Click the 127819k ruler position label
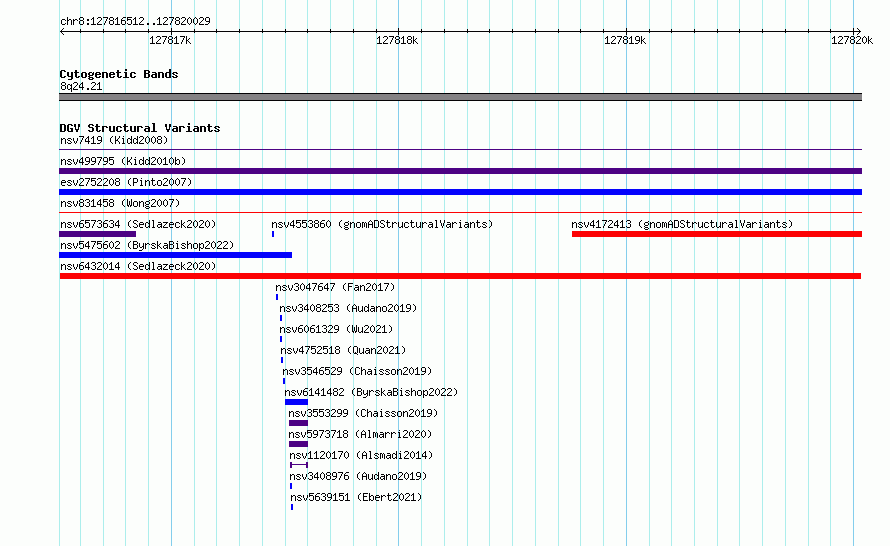This screenshot has height=546, width=890. tap(625, 40)
